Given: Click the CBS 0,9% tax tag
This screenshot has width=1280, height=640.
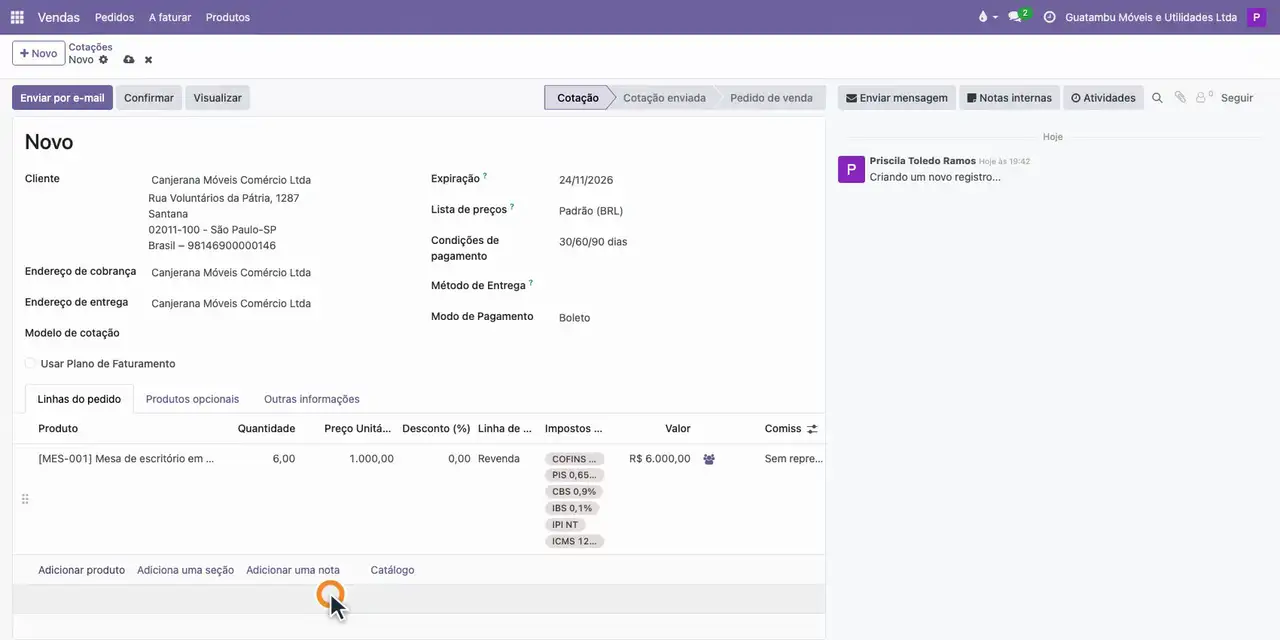Looking at the screenshot, I should click(x=574, y=492).
